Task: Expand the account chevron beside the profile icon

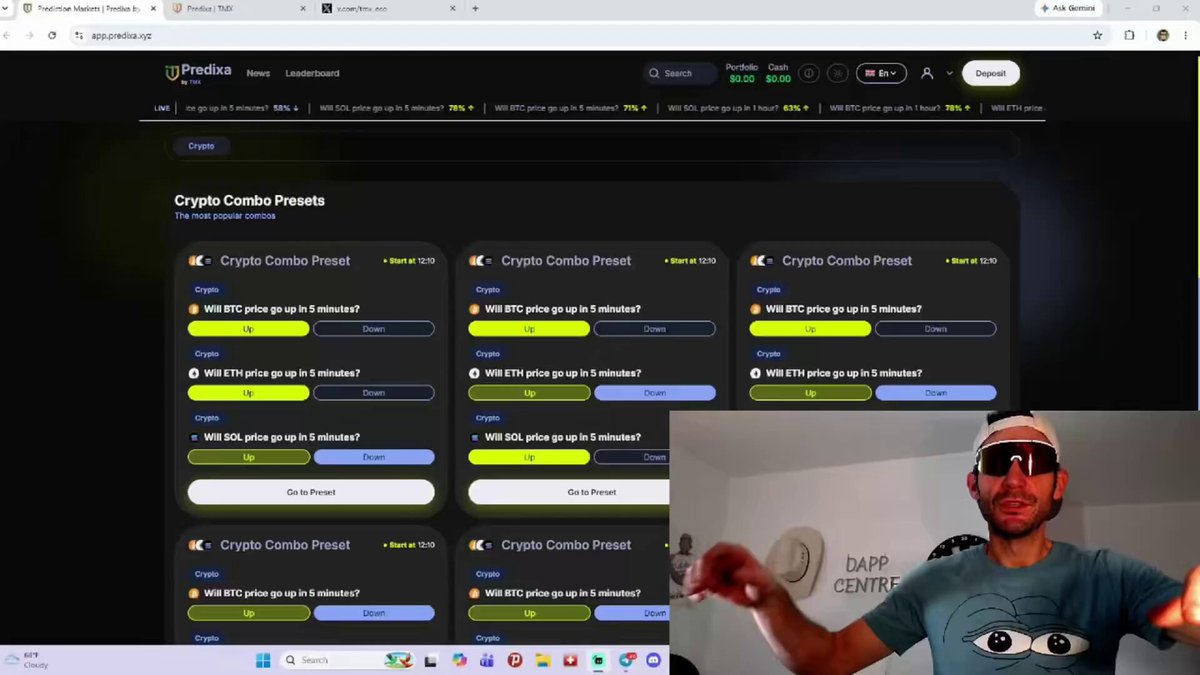Action: point(949,73)
